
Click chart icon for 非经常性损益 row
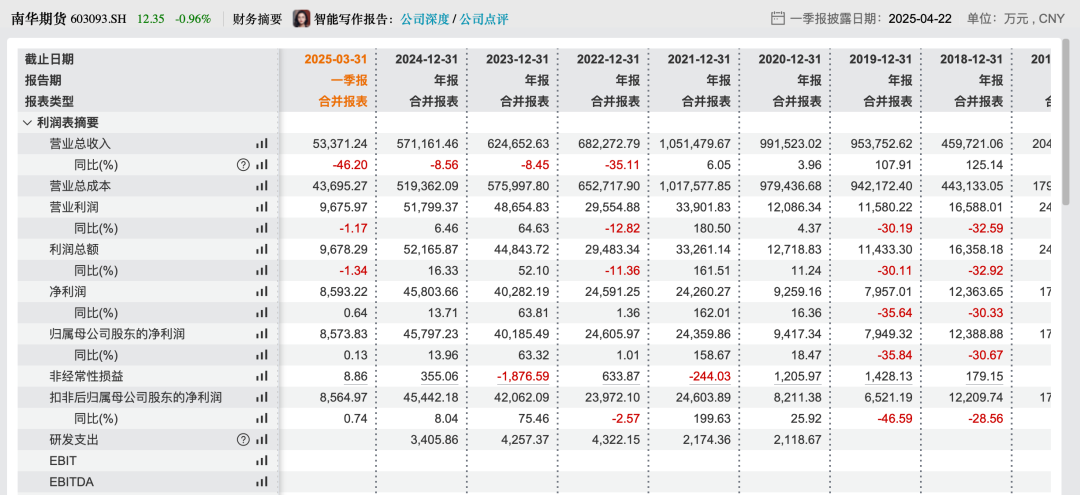[262, 377]
